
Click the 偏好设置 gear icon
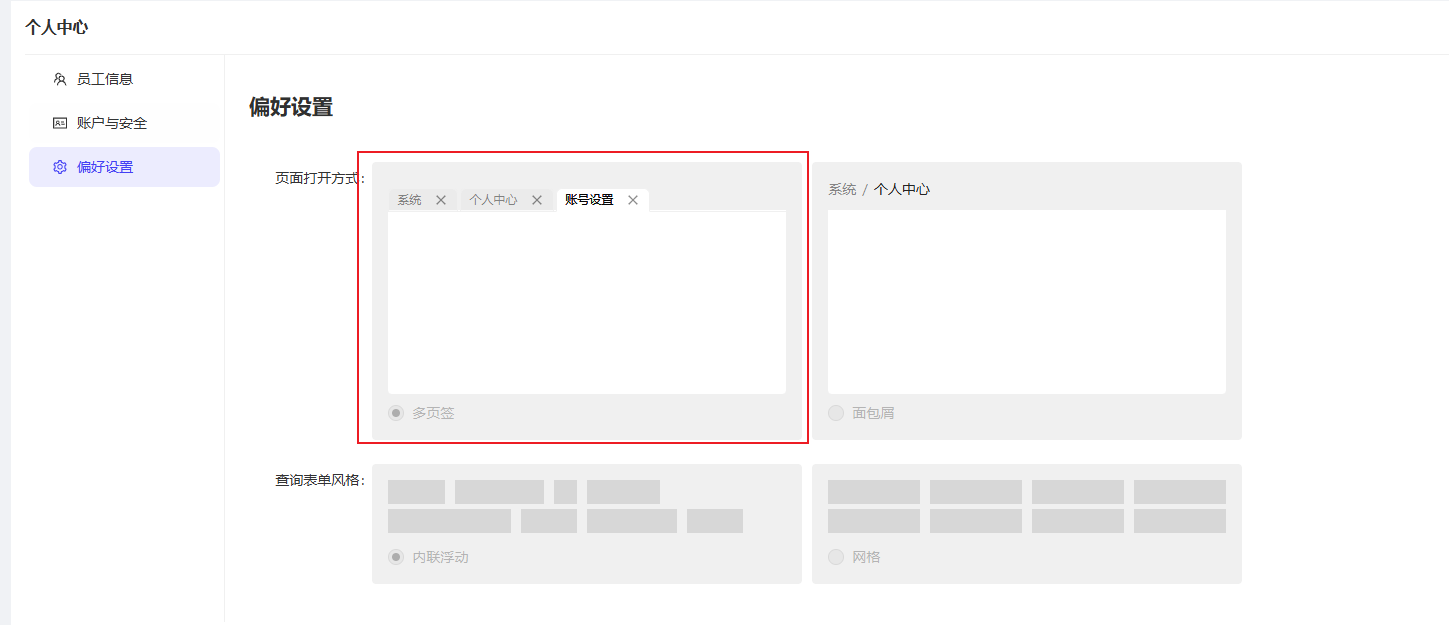coord(60,167)
